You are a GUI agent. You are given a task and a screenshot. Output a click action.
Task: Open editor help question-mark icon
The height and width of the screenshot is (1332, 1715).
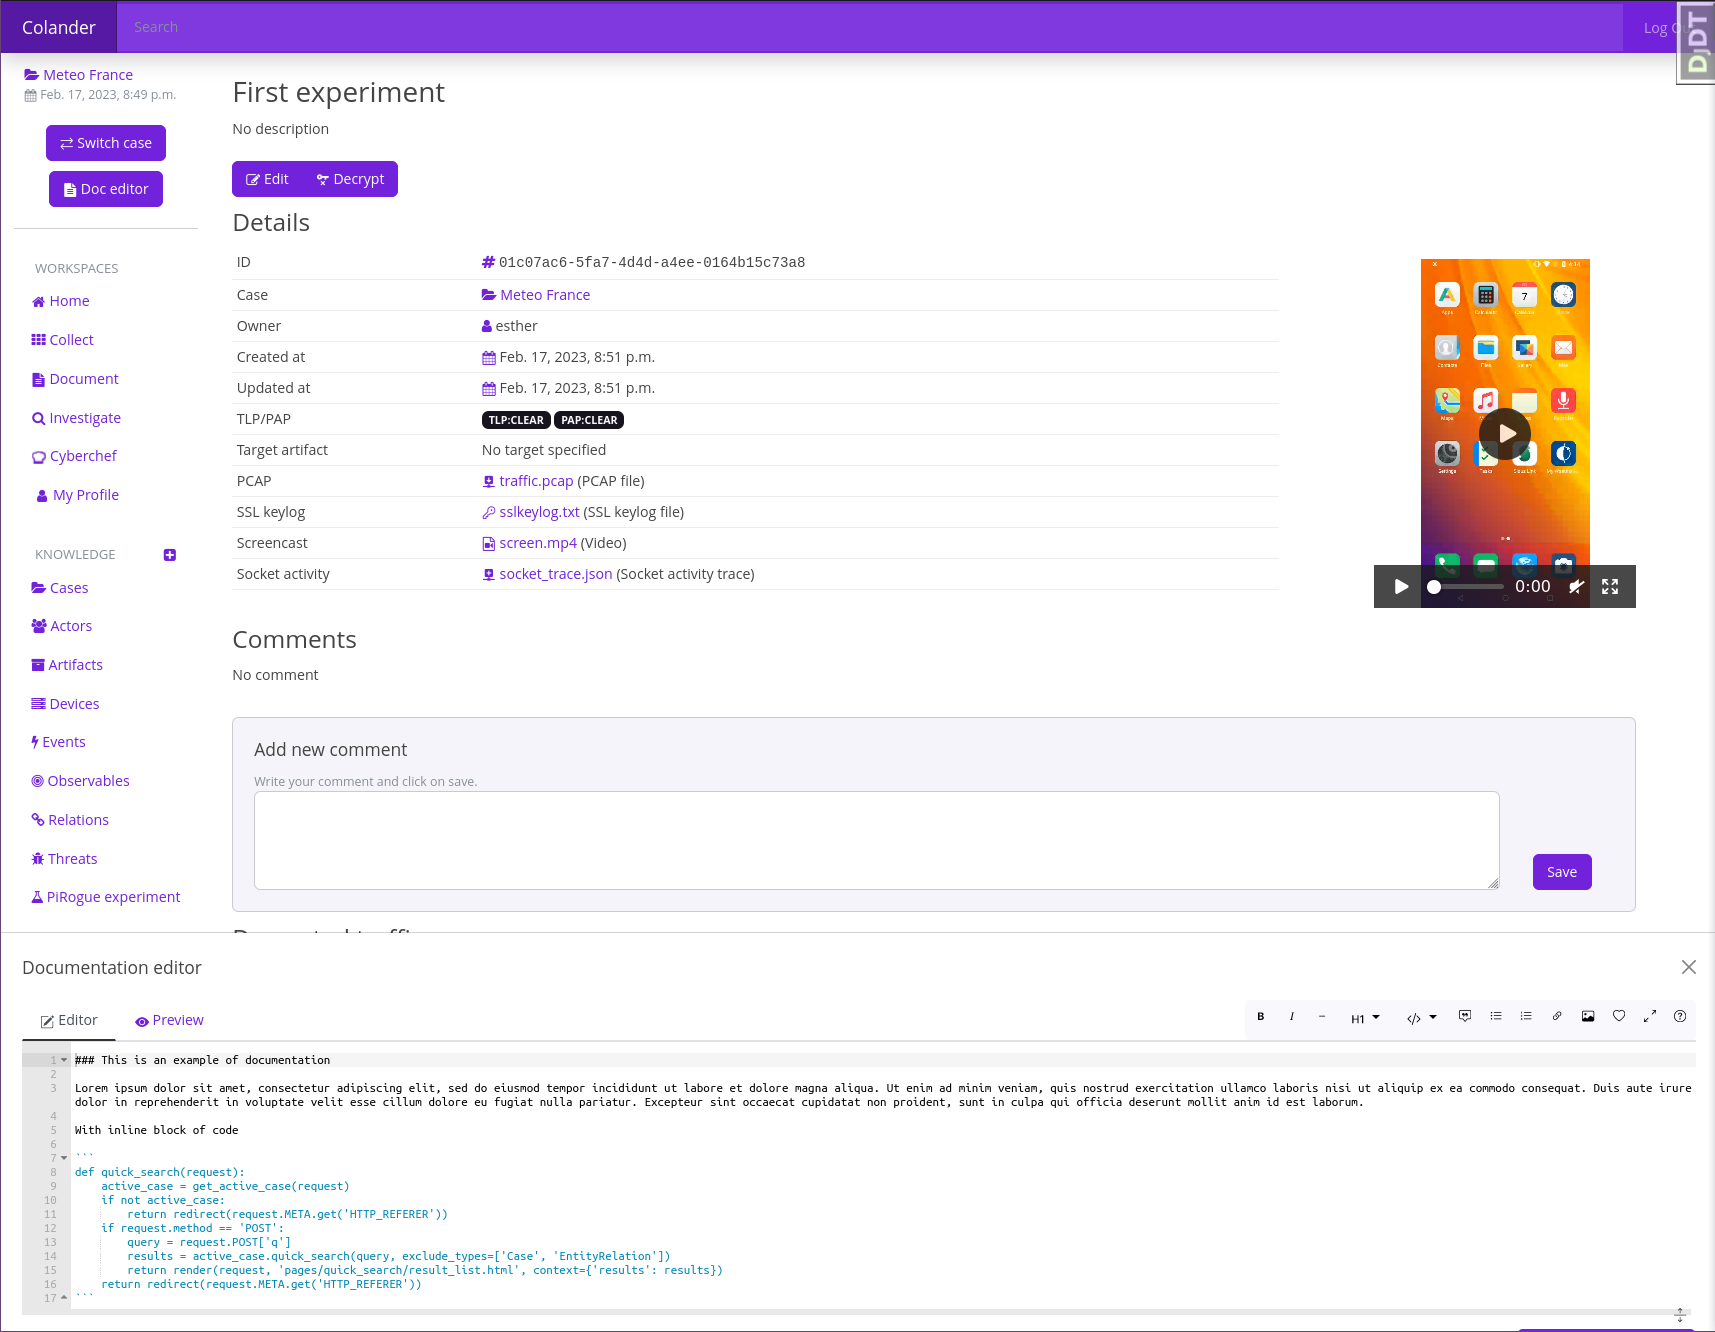pos(1680,1017)
